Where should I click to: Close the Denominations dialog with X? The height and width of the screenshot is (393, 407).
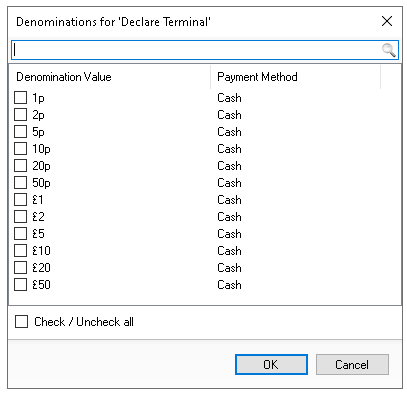click(387, 21)
